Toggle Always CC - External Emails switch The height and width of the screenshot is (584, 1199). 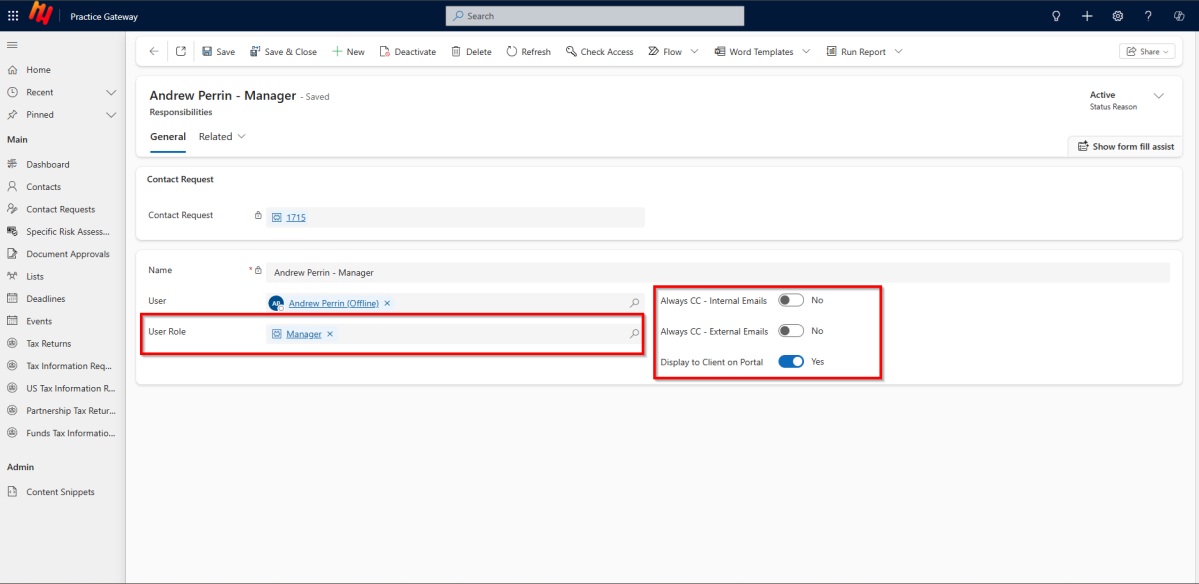point(791,331)
